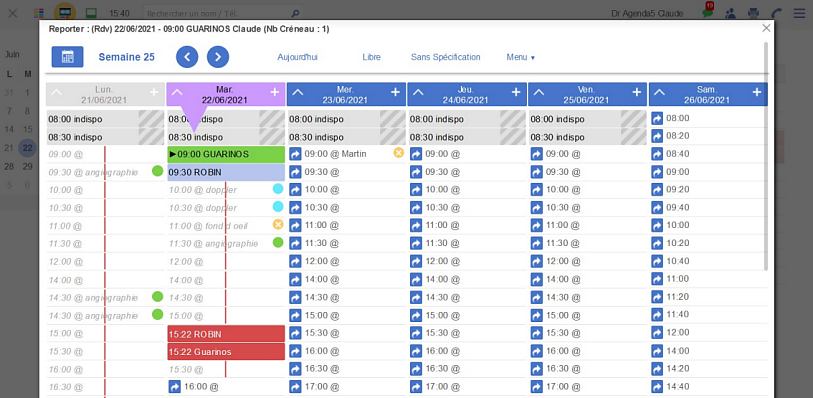
Task: Select the 09:30 ROBIN appointment
Action: point(226,172)
